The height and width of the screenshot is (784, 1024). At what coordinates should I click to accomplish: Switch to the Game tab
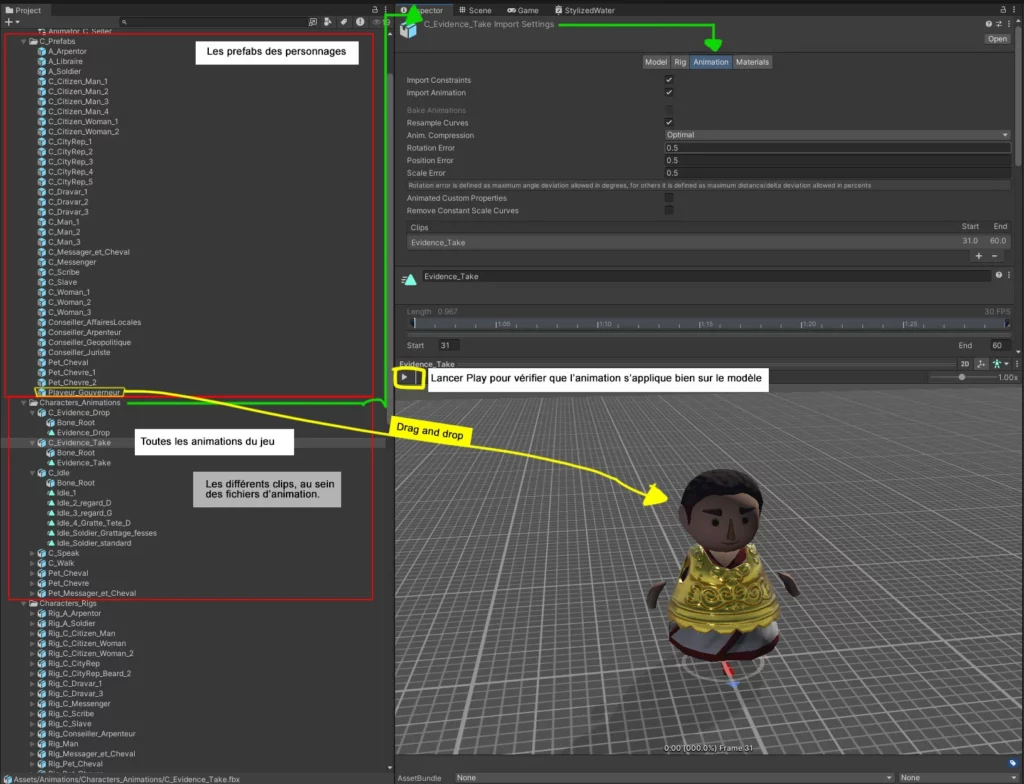522,10
